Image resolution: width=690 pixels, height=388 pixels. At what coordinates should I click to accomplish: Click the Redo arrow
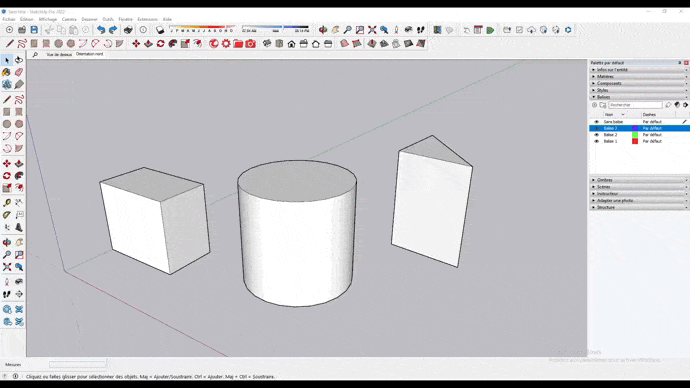(x=113, y=30)
